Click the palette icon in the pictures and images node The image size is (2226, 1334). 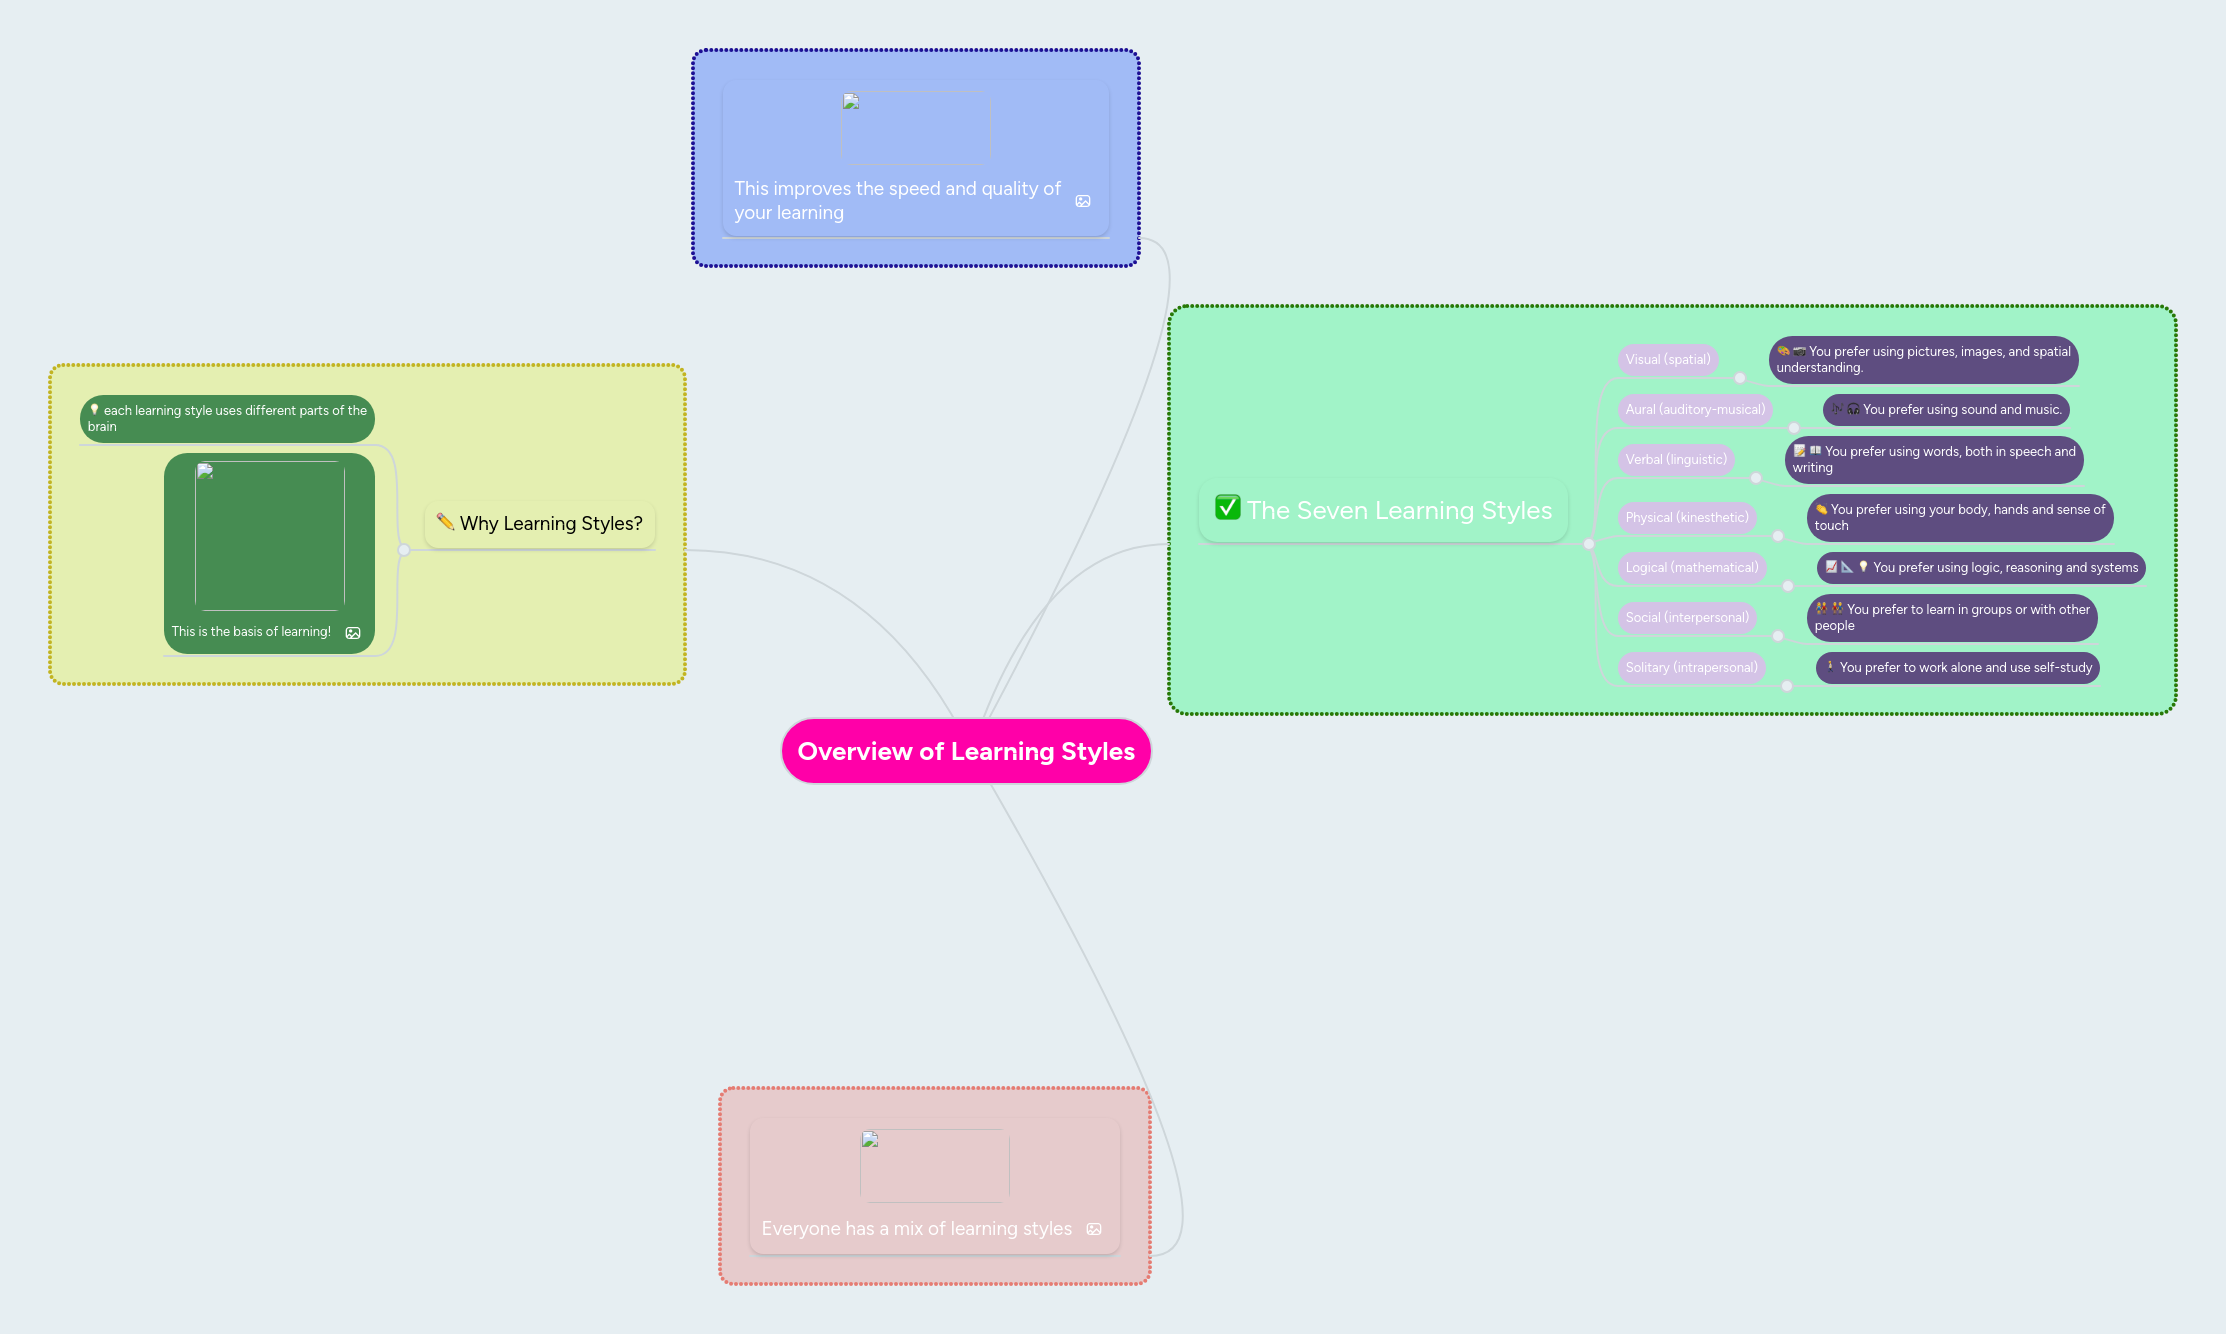1782,352
